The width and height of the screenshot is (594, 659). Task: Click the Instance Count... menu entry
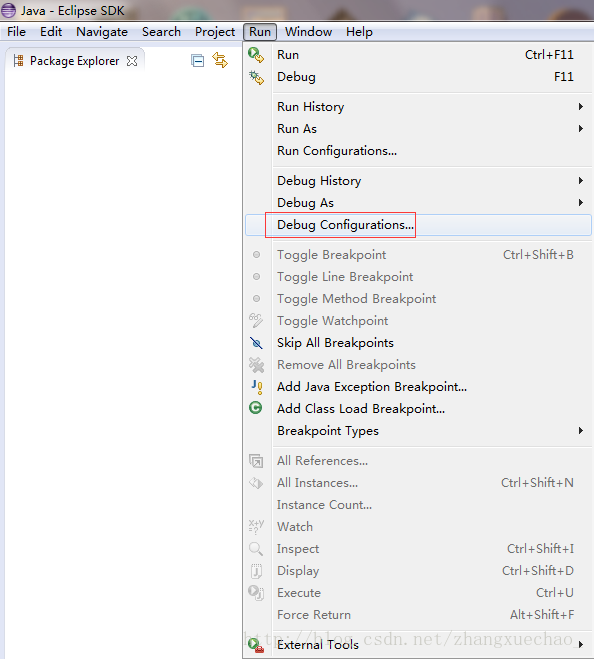[418, 505]
